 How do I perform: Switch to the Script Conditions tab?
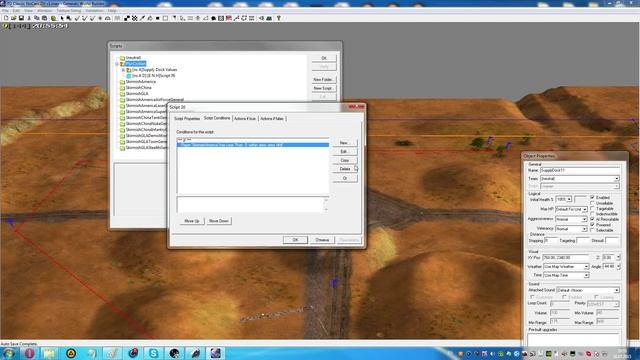[x=217, y=118]
